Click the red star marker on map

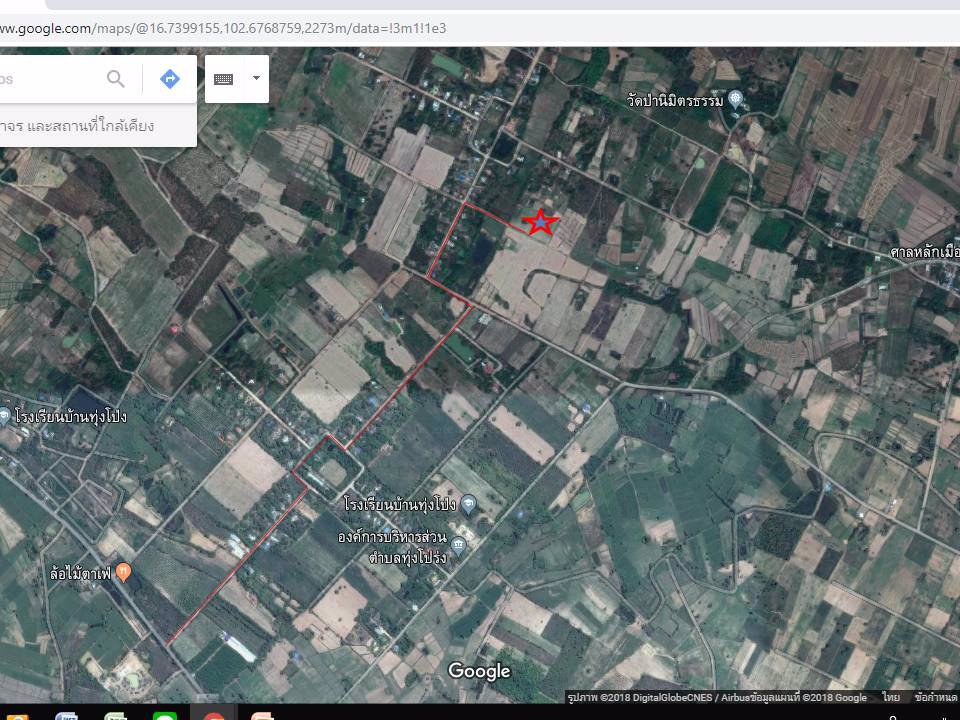[541, 223]
